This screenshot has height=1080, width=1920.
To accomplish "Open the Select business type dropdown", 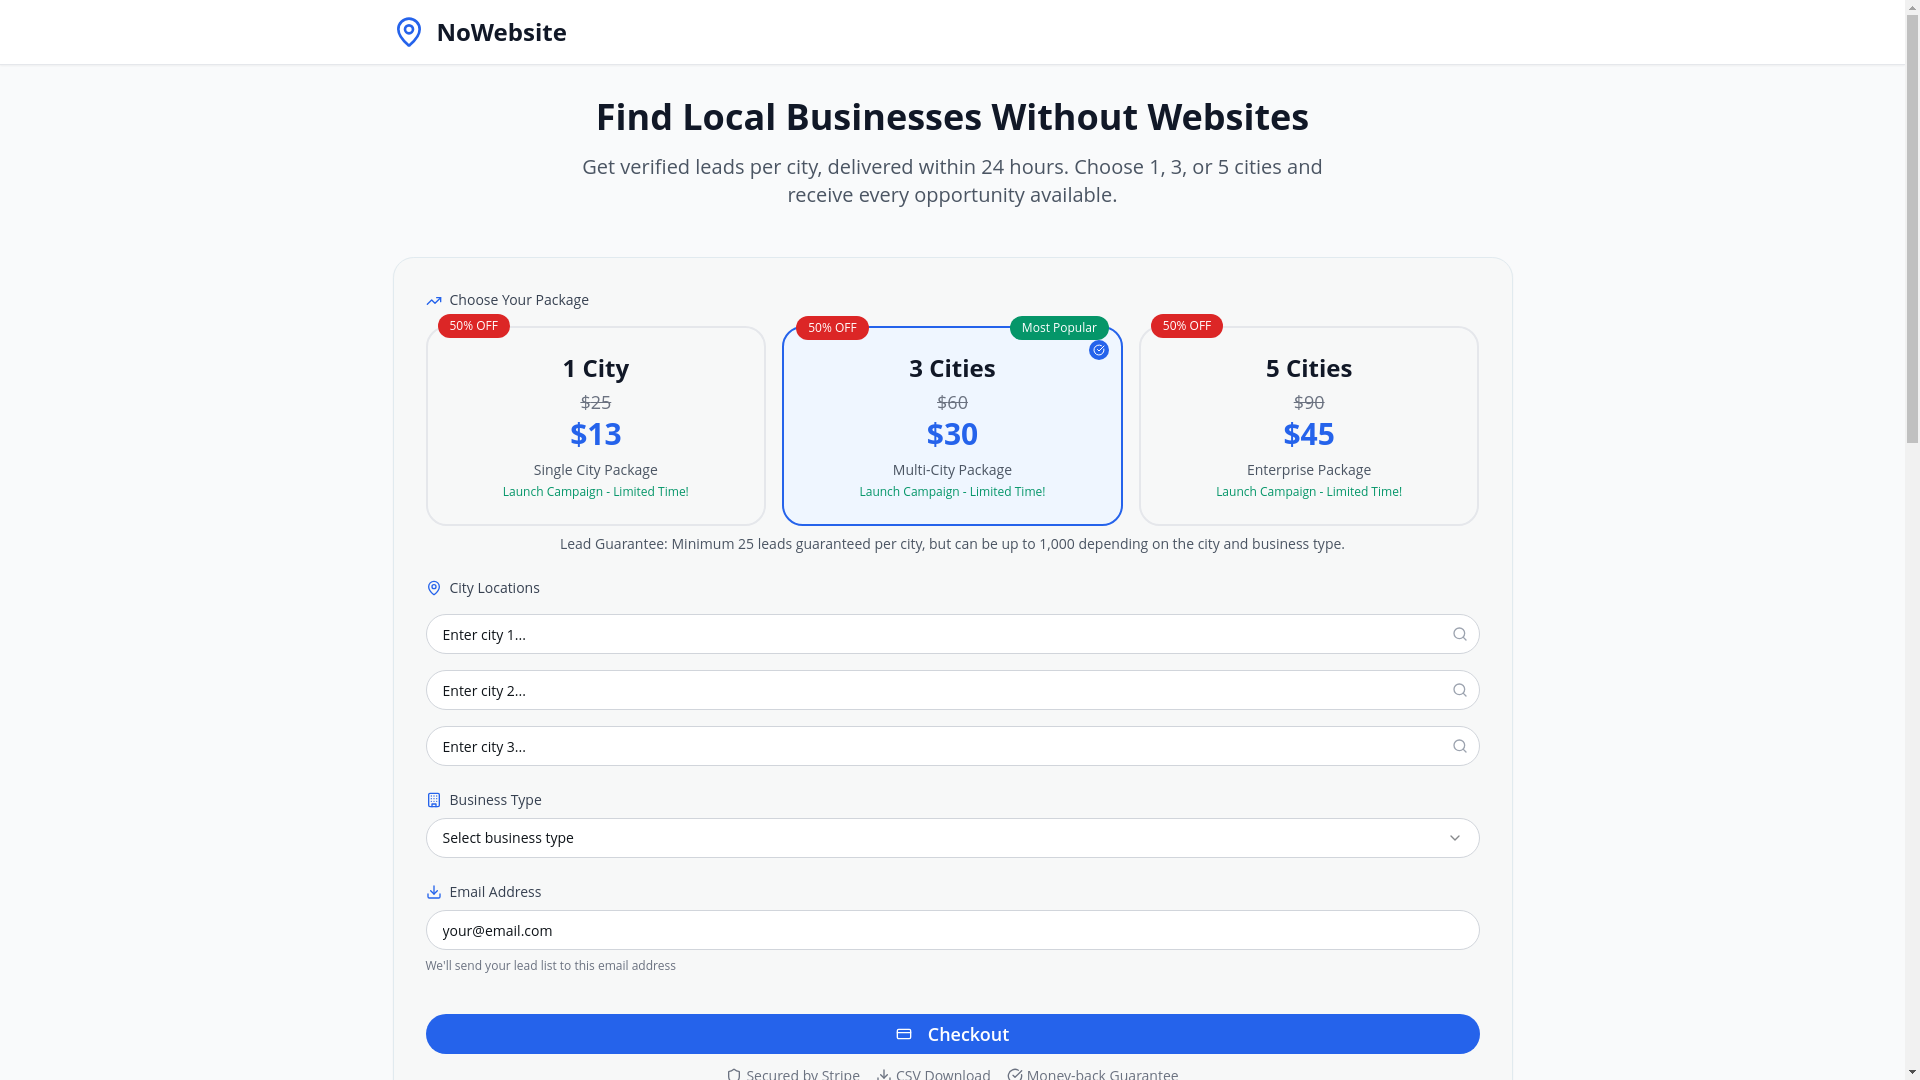I will (952, 838).
